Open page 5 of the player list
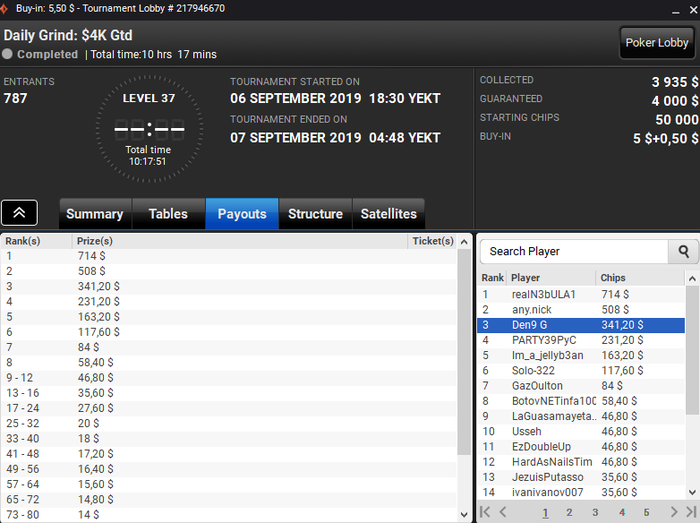 point(646,512)
